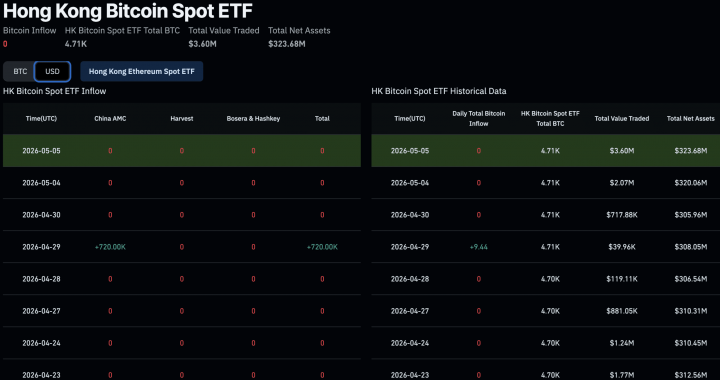Viewport: 720px width, 380px height.
Task: Click 2026-04-27 date in Historical Data table
Action: point(410,311)
